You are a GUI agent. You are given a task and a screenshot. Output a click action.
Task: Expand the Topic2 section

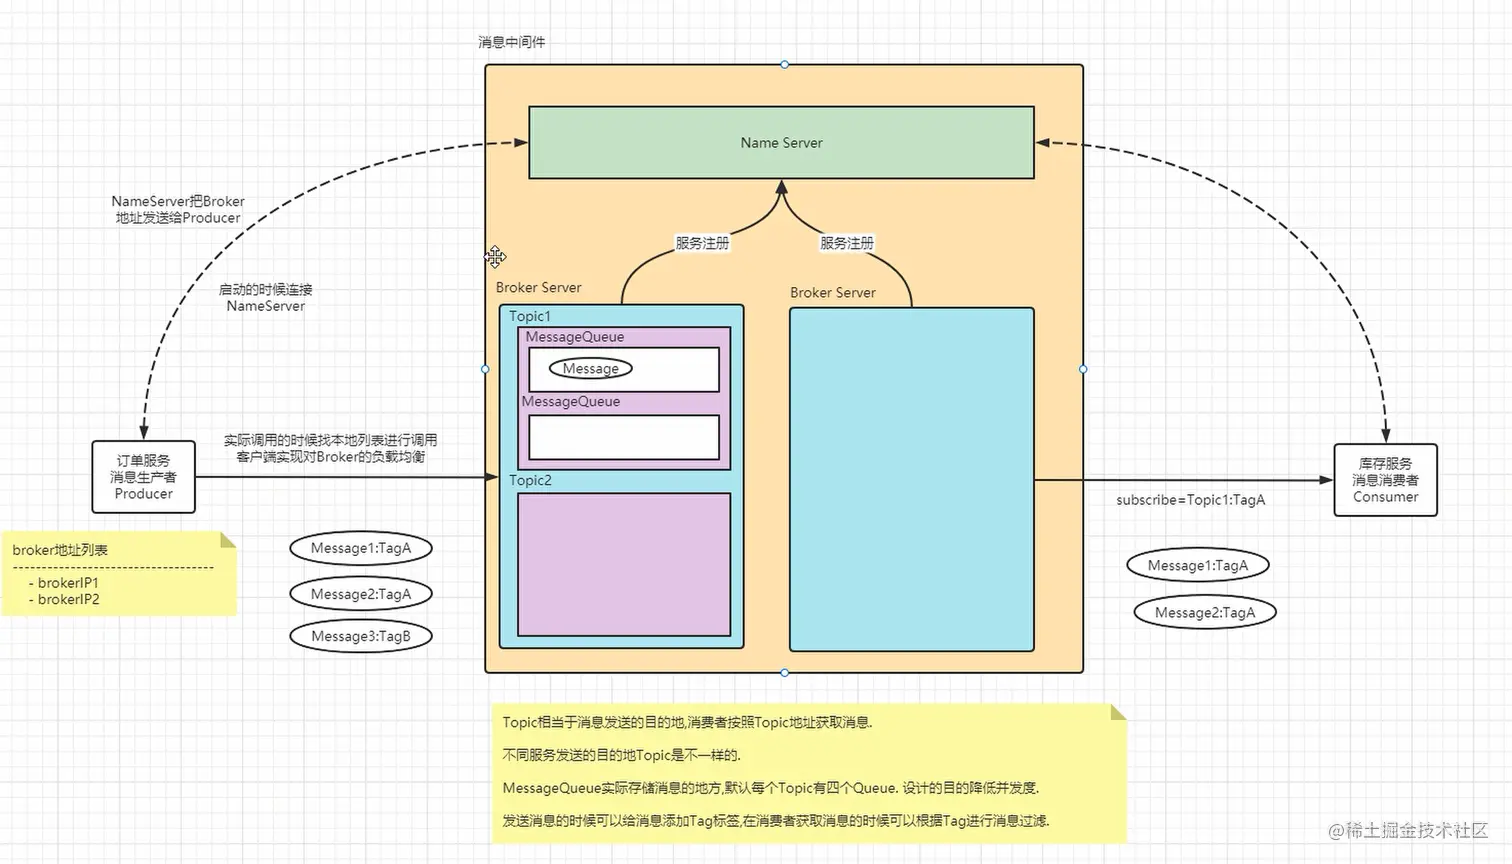tap(530, 480)
